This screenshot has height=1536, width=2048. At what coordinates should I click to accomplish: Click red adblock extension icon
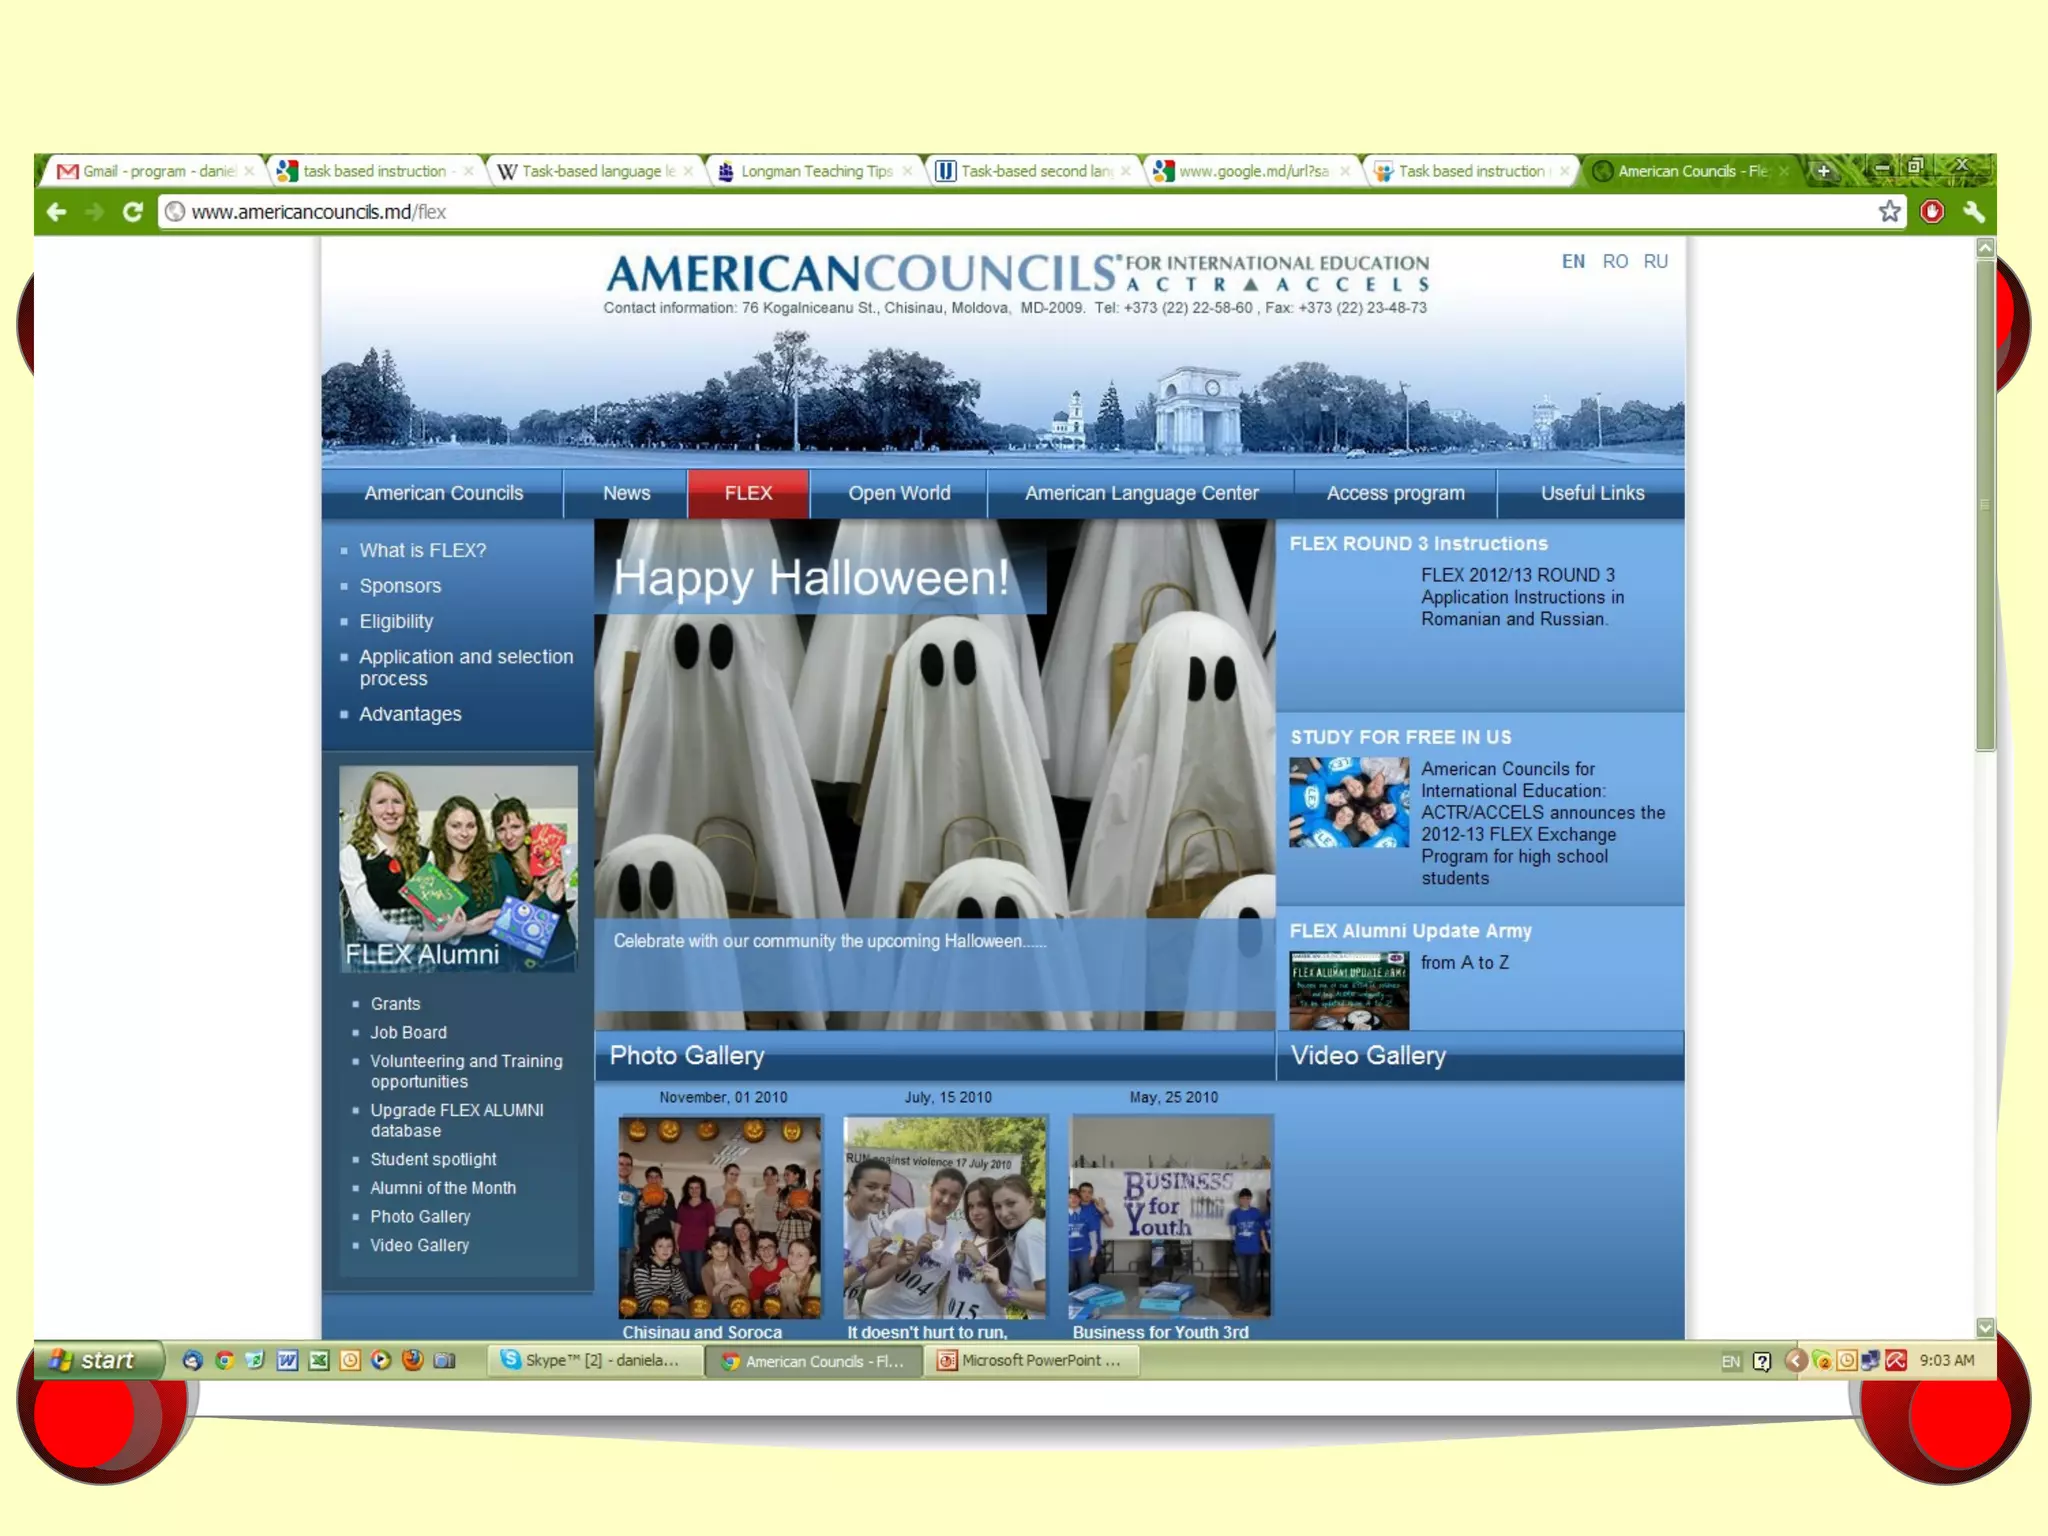click(1932, 212)
